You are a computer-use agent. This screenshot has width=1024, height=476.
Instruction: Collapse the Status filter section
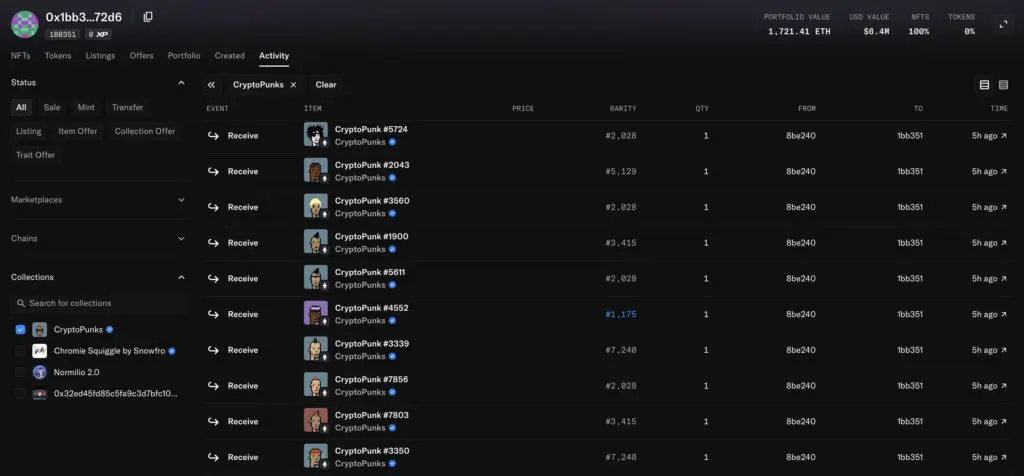181,83
